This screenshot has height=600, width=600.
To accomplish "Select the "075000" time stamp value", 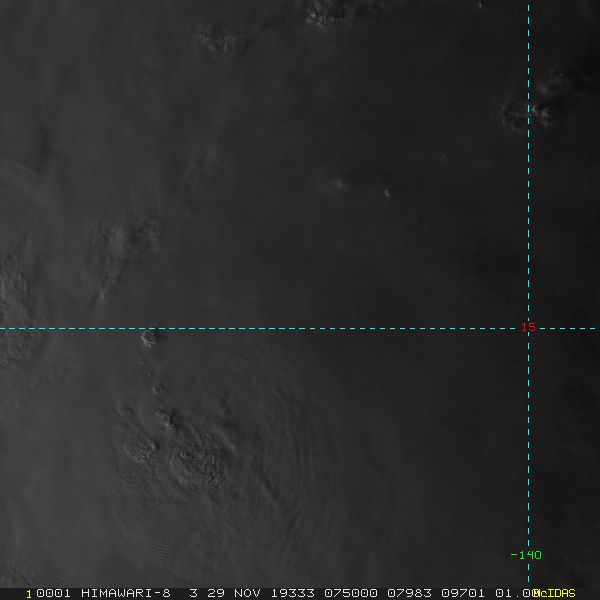I will [351, 593].
